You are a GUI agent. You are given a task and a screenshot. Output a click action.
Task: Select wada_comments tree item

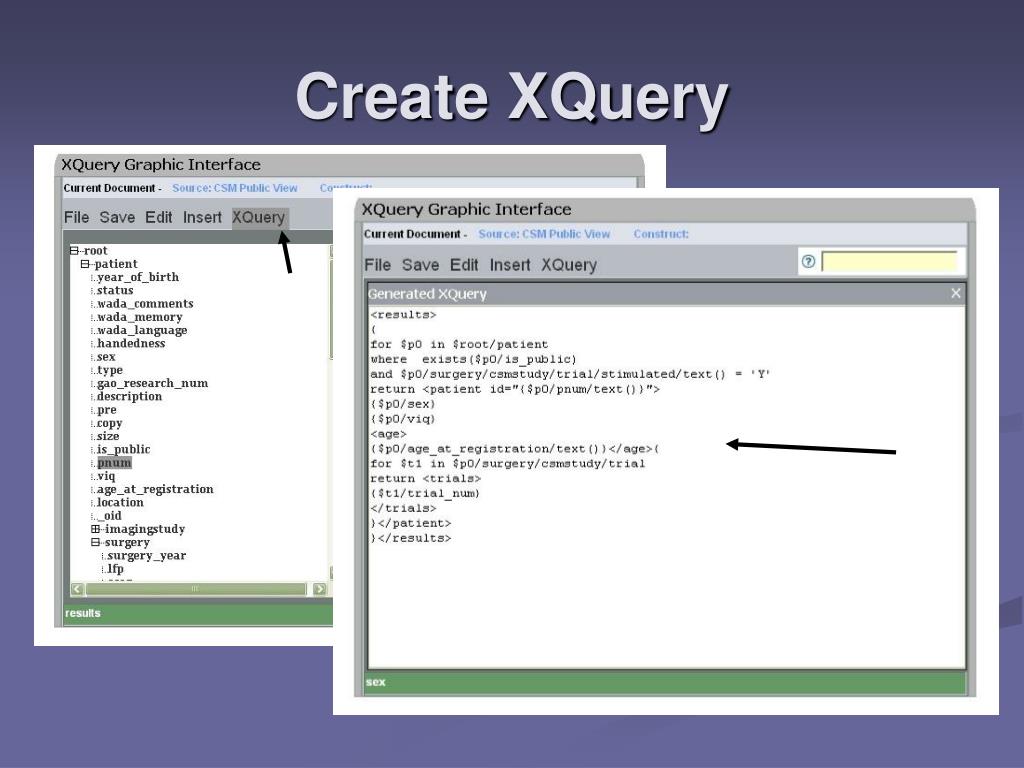145,304
